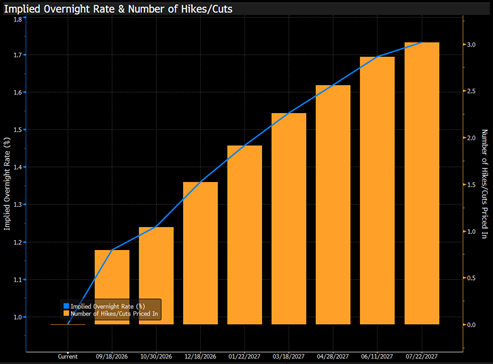Screen dimensions: 493x364
Task: Click the 3.0 tick on right axis
Action: point(471,45)
